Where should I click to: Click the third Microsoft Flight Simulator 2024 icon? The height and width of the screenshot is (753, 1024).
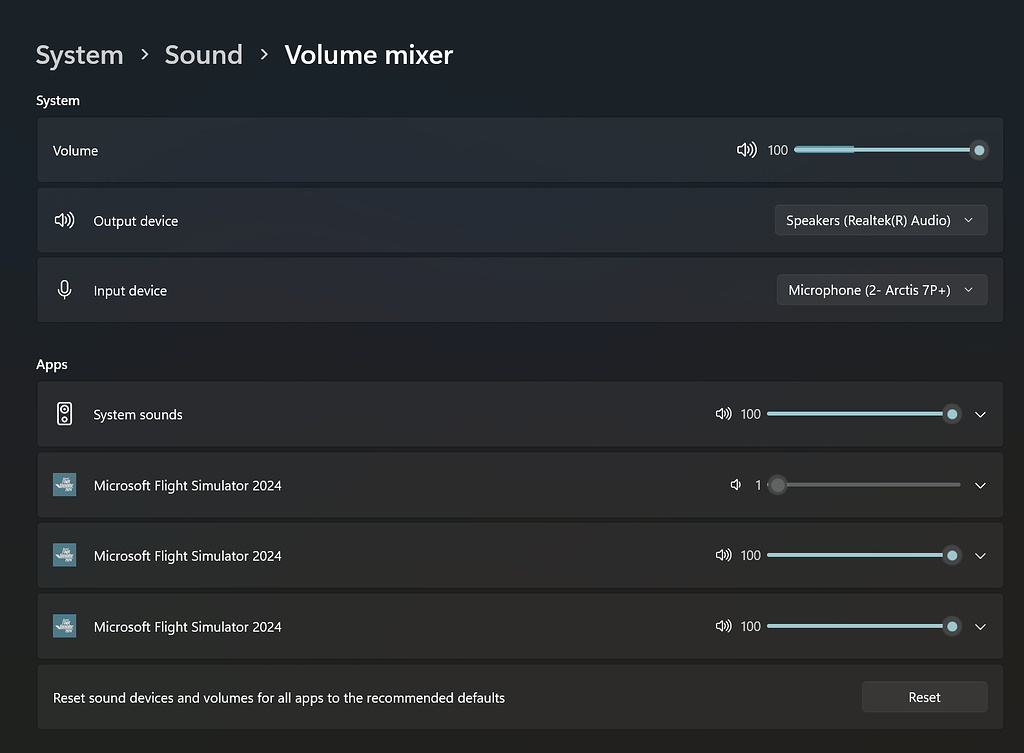(x=64, y=626)
